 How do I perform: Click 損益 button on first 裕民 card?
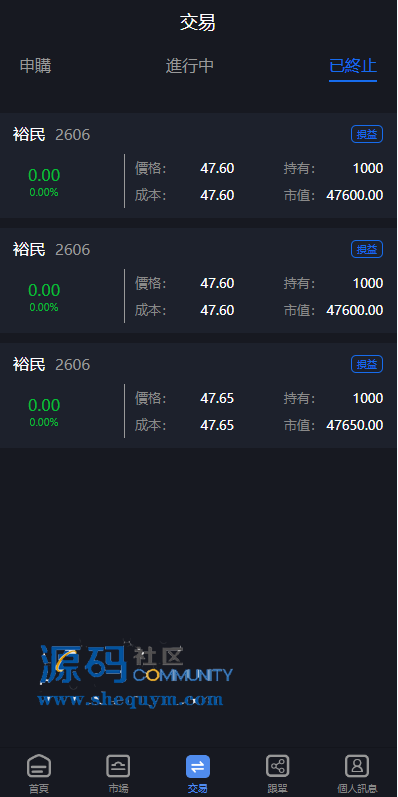click(367, 134)
